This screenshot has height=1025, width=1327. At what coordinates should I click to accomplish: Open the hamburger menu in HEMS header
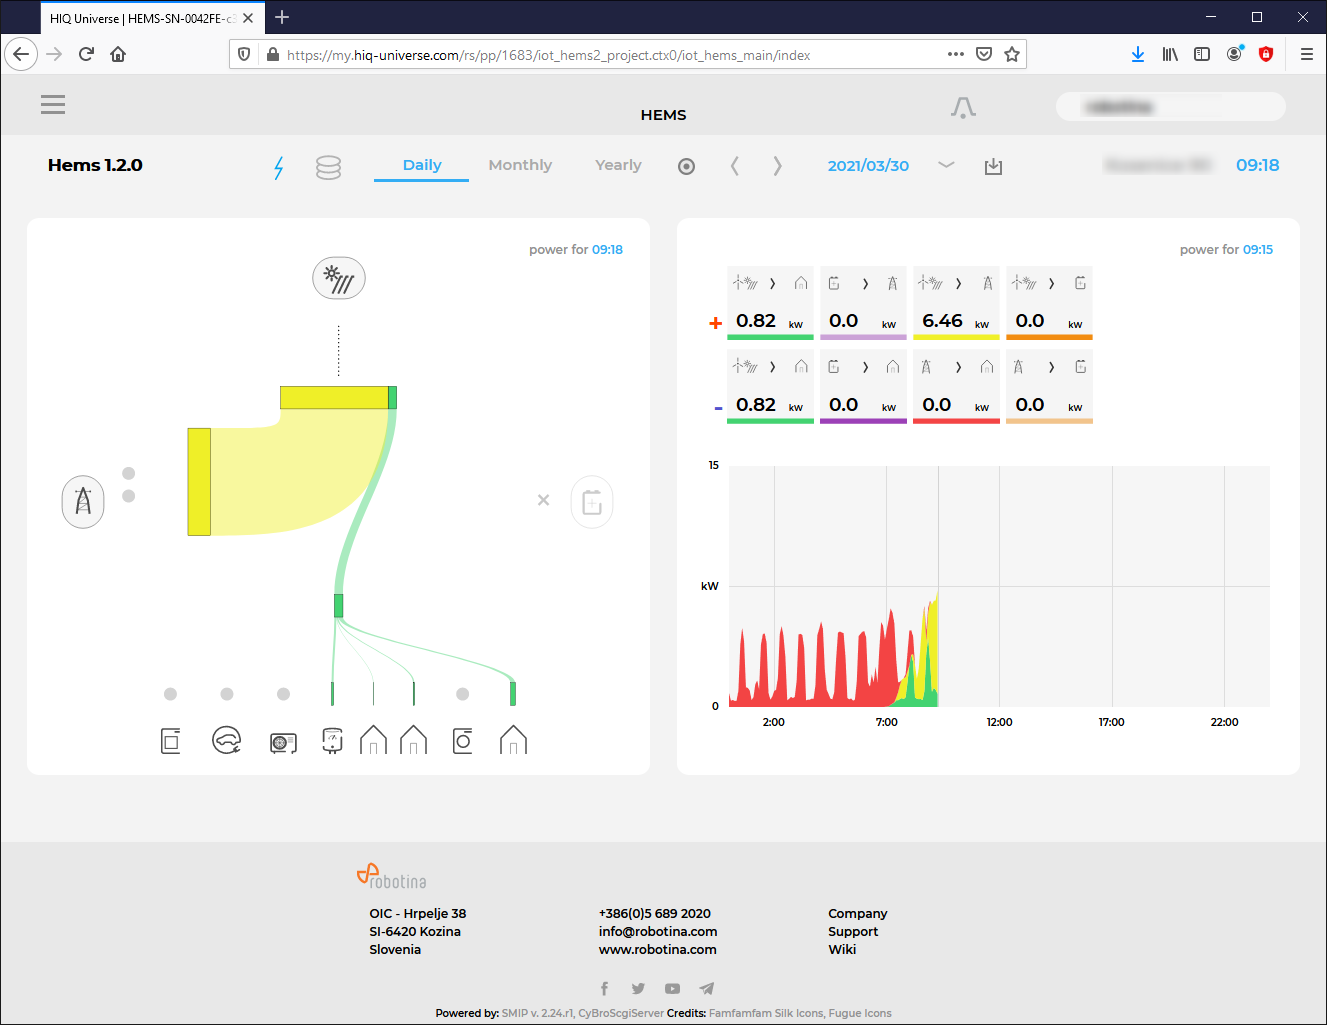click(x=53, y=105)
